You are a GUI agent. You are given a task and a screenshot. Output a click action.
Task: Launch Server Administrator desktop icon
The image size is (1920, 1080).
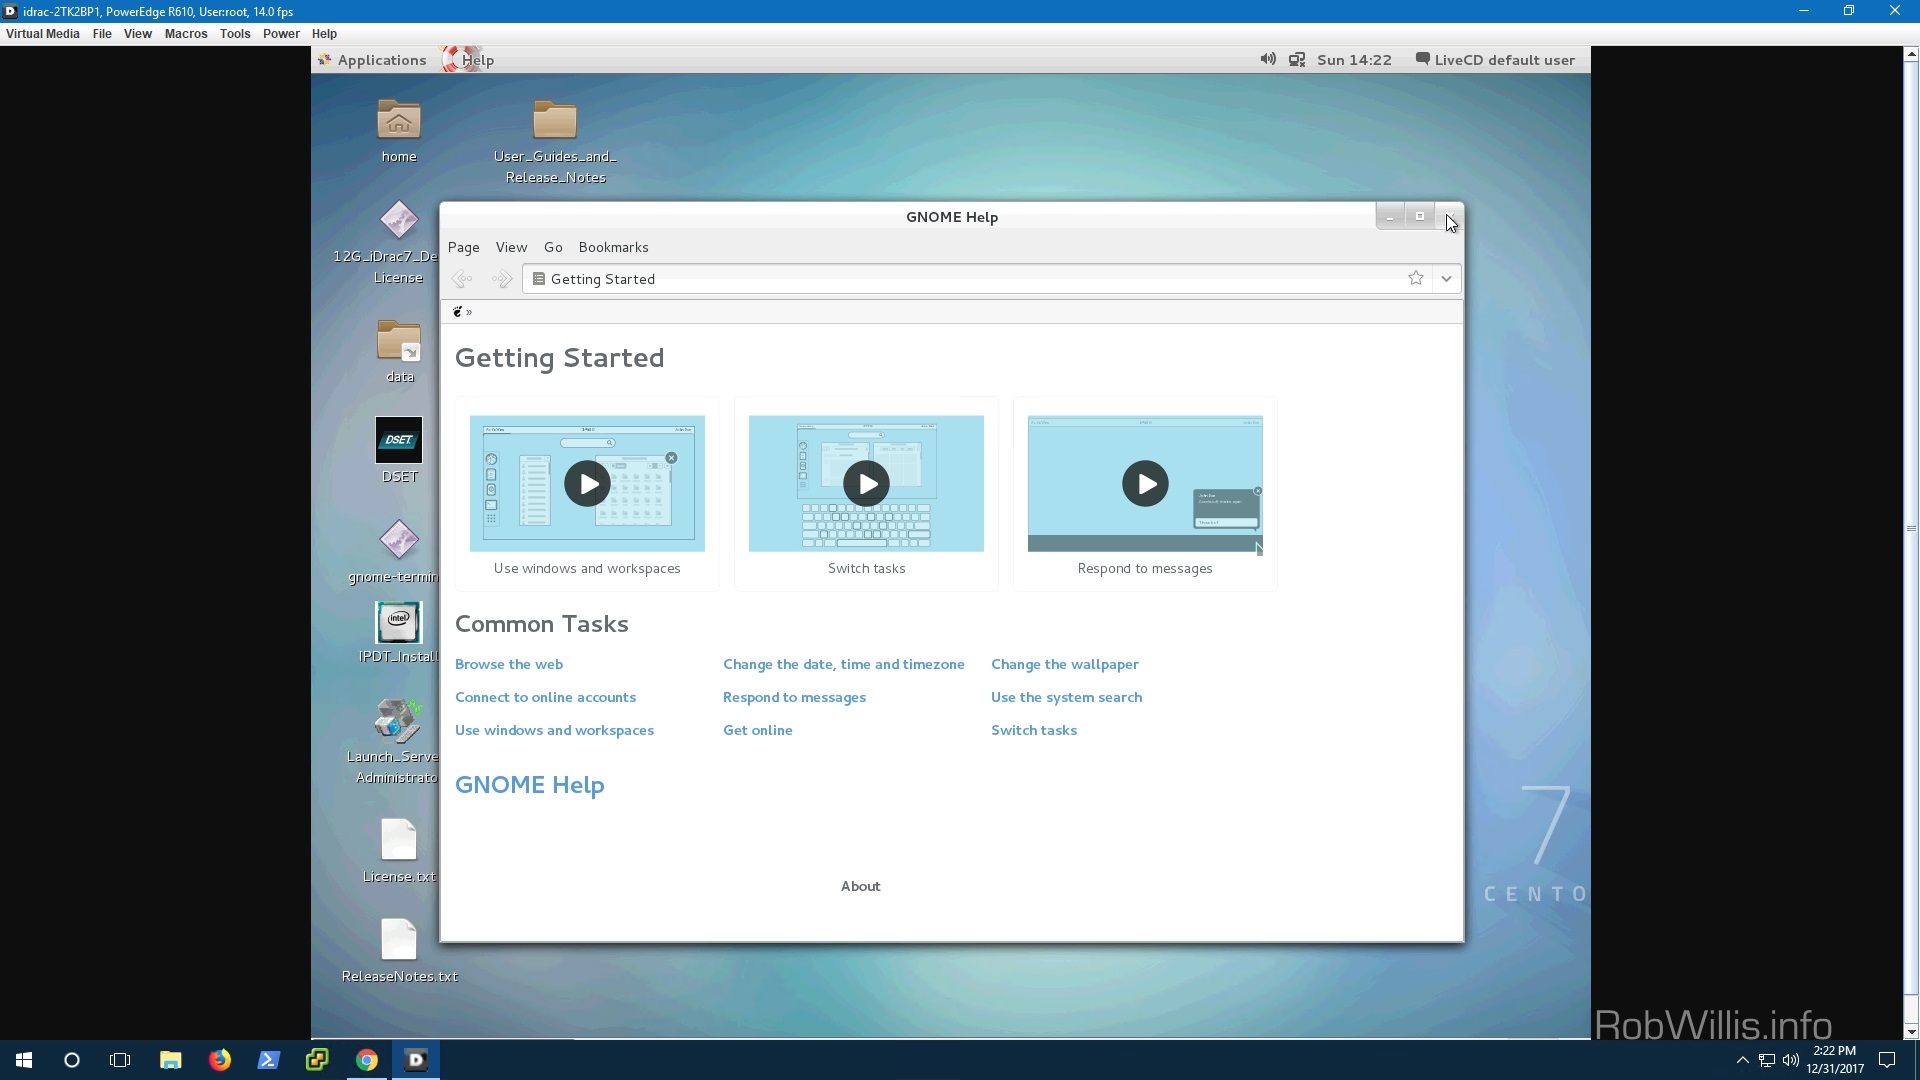(397, 721)
